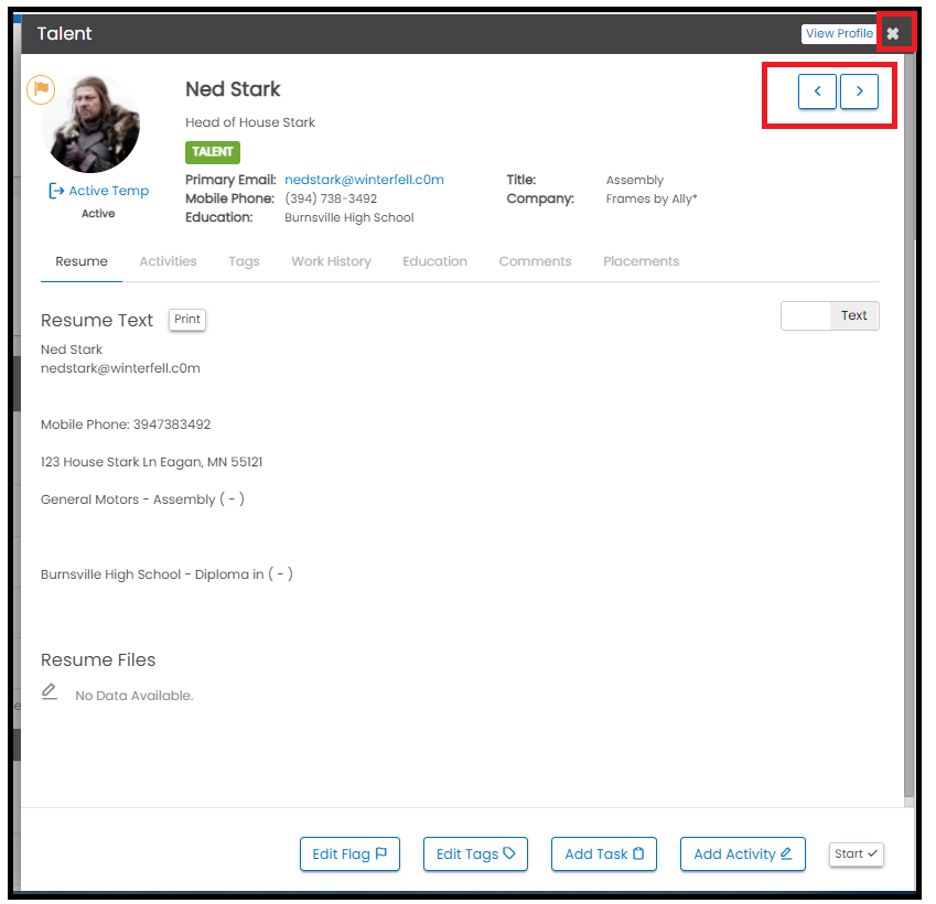
Task: Open the Active Temp status link
Action: pyautogui.click(x=98, y=190)
